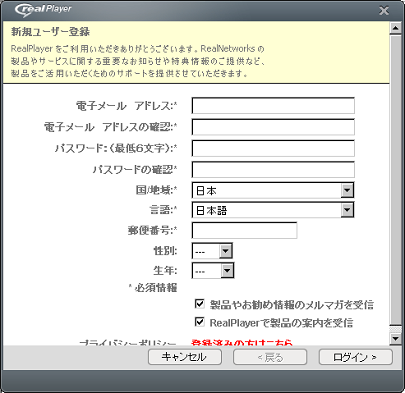405x393 pixels.
Task: Close the RealPlayer dialog with X
Action: click(384, 11)
